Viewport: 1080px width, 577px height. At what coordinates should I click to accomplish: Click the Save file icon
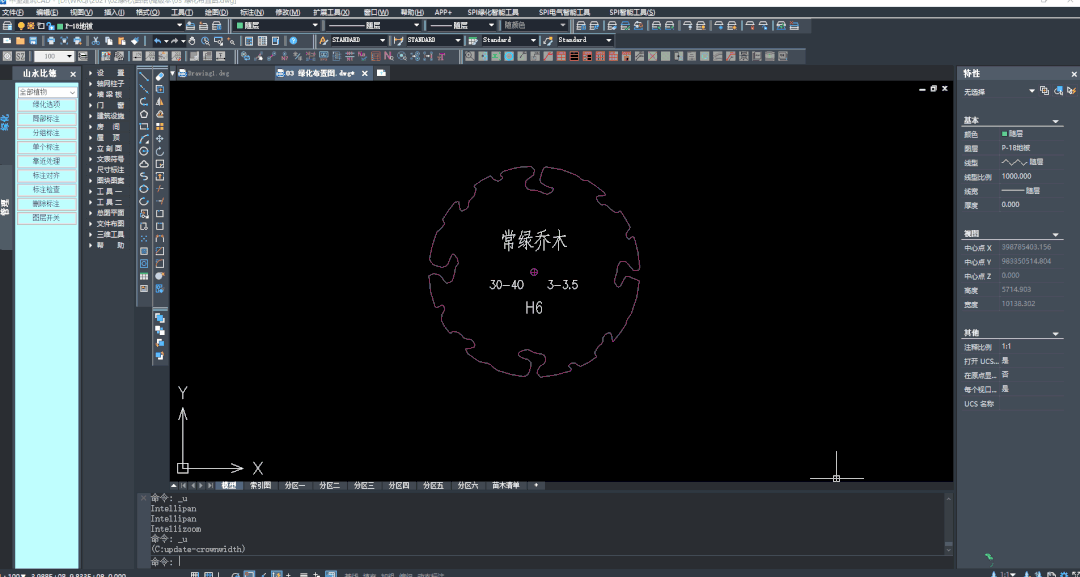click(x=32, y=41)
